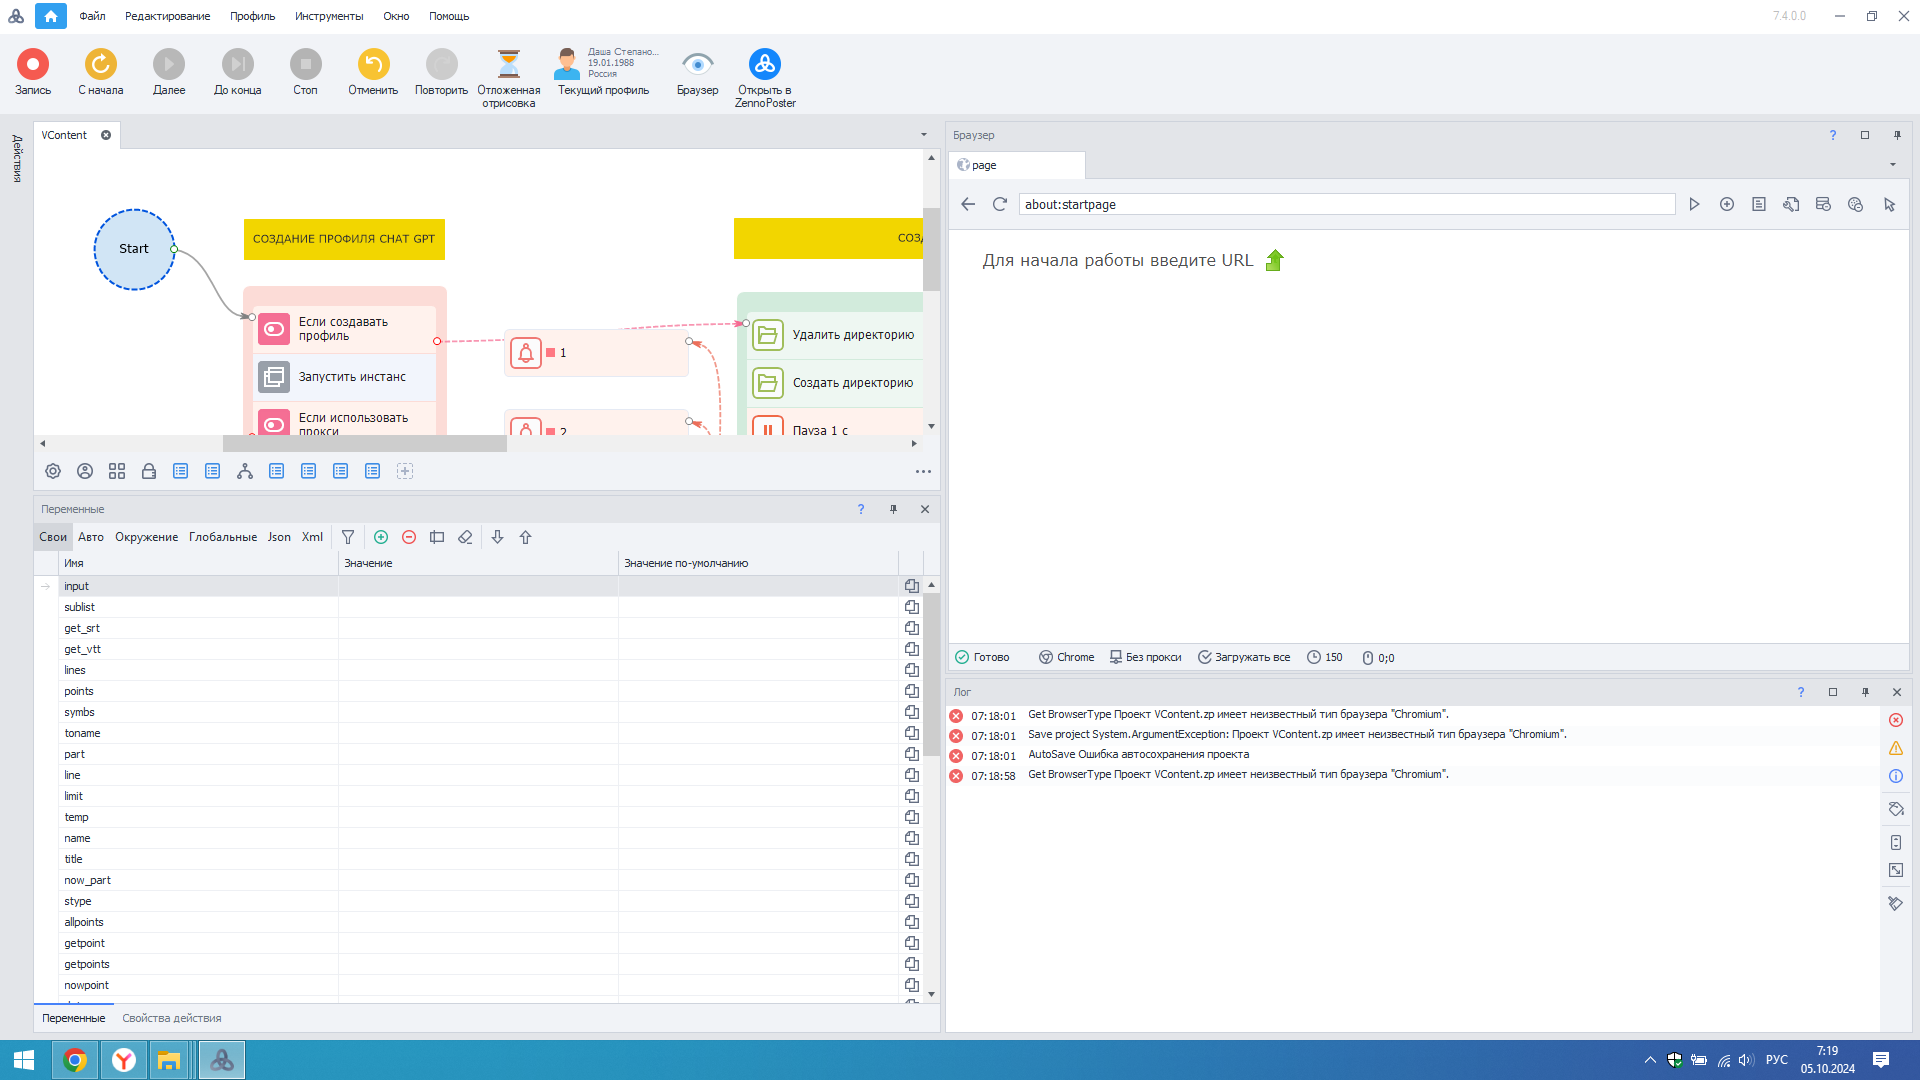
Task: Click the remove variable red minus icon
Action: click(409, 538)
